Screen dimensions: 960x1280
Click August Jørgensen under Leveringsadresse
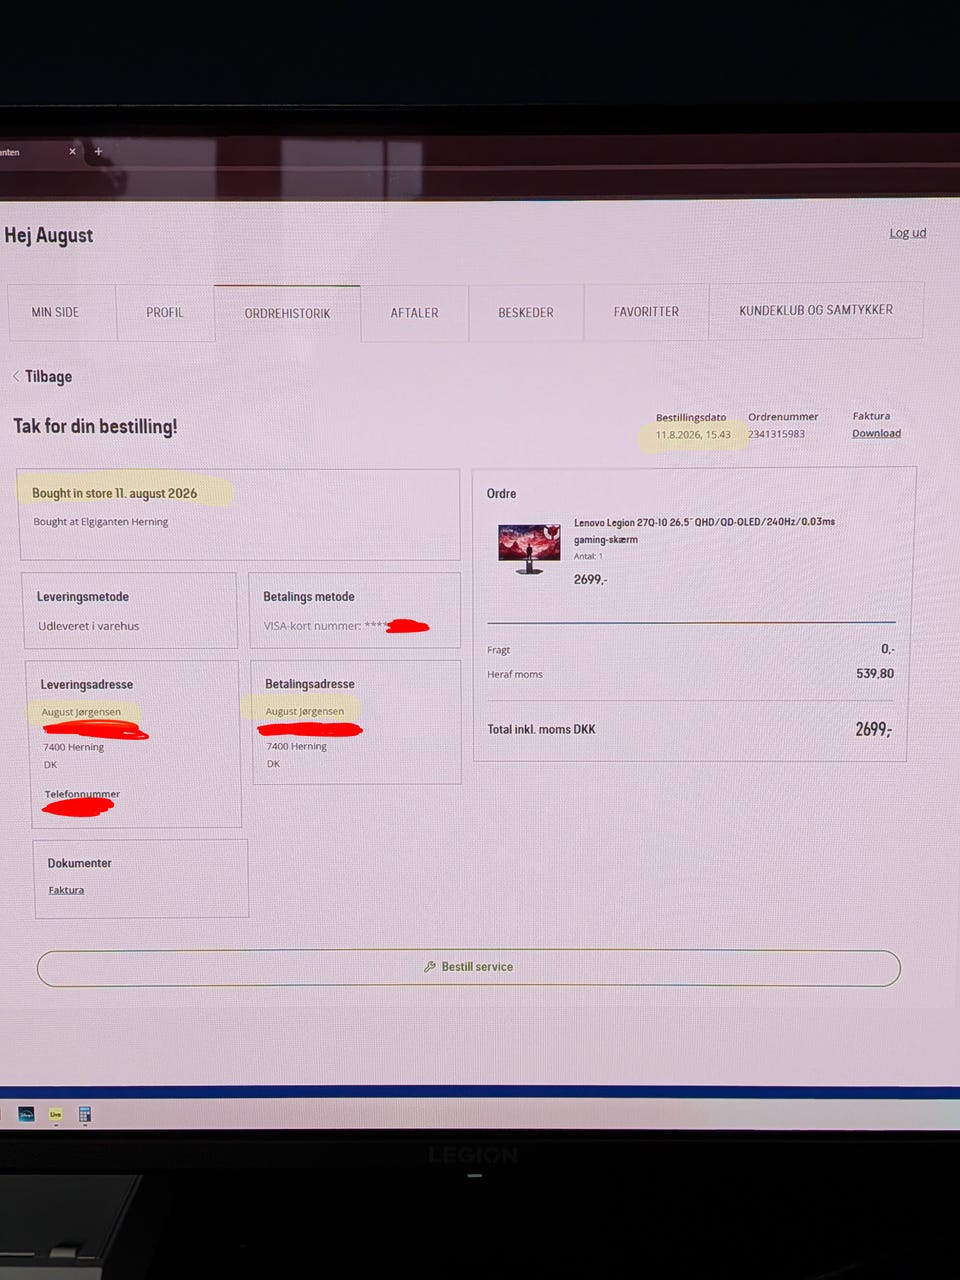81,712
